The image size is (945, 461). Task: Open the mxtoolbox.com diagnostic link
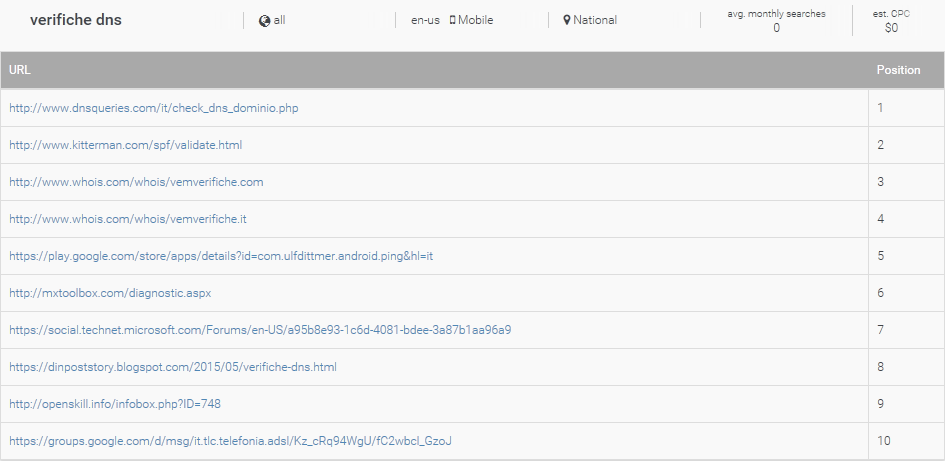click(x=110, y=293)
